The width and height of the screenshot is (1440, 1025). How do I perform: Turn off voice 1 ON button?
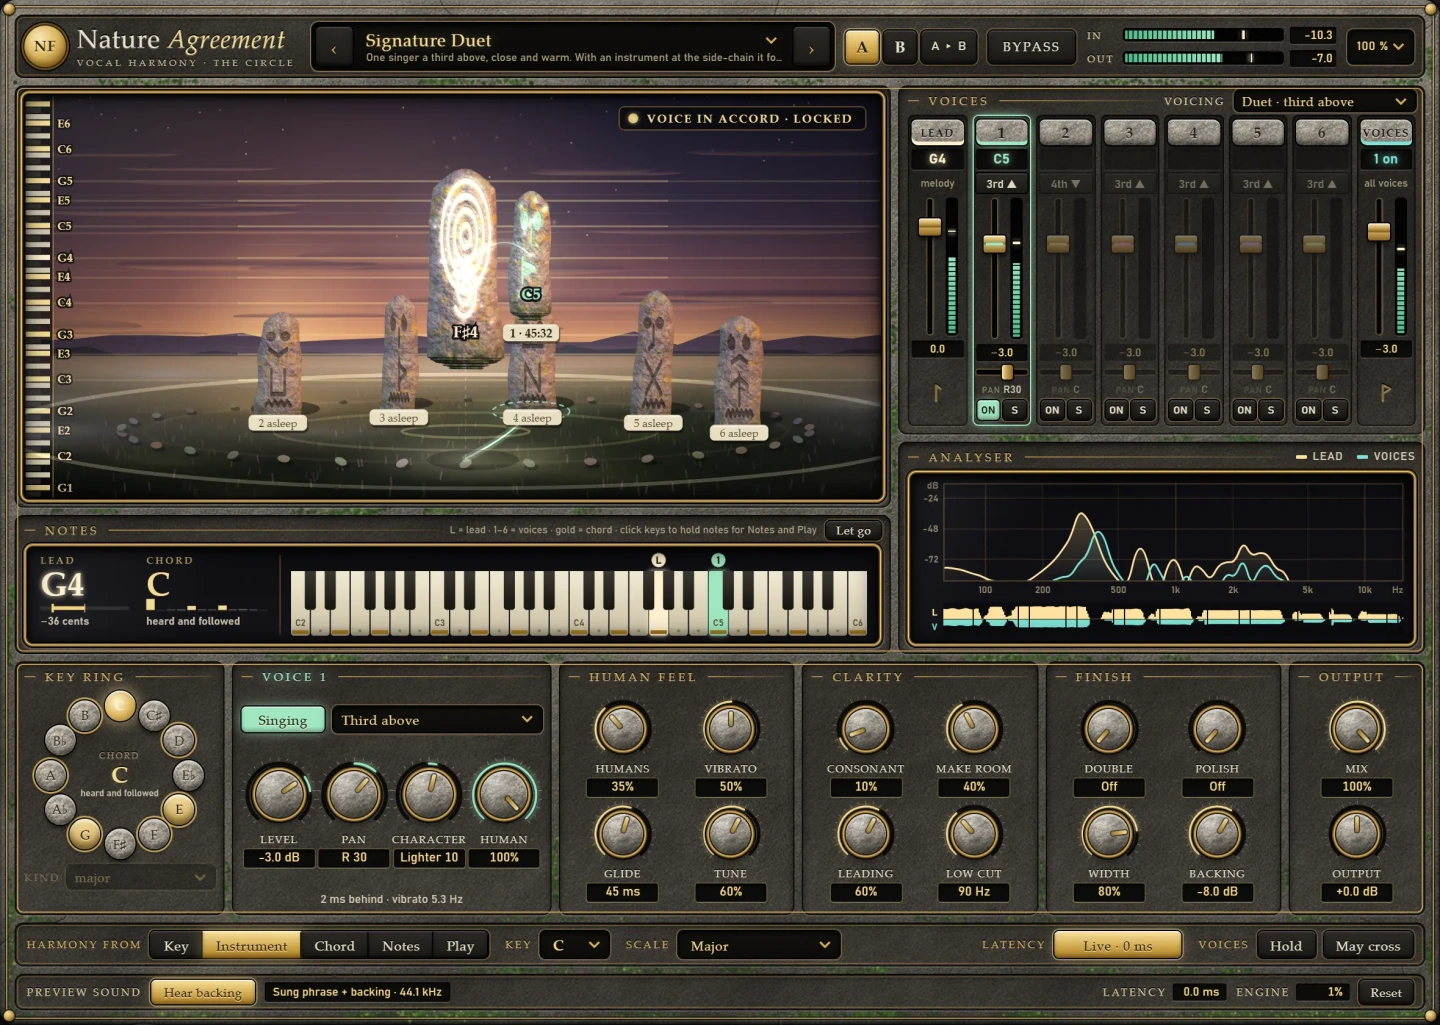[x=988, y=410]
